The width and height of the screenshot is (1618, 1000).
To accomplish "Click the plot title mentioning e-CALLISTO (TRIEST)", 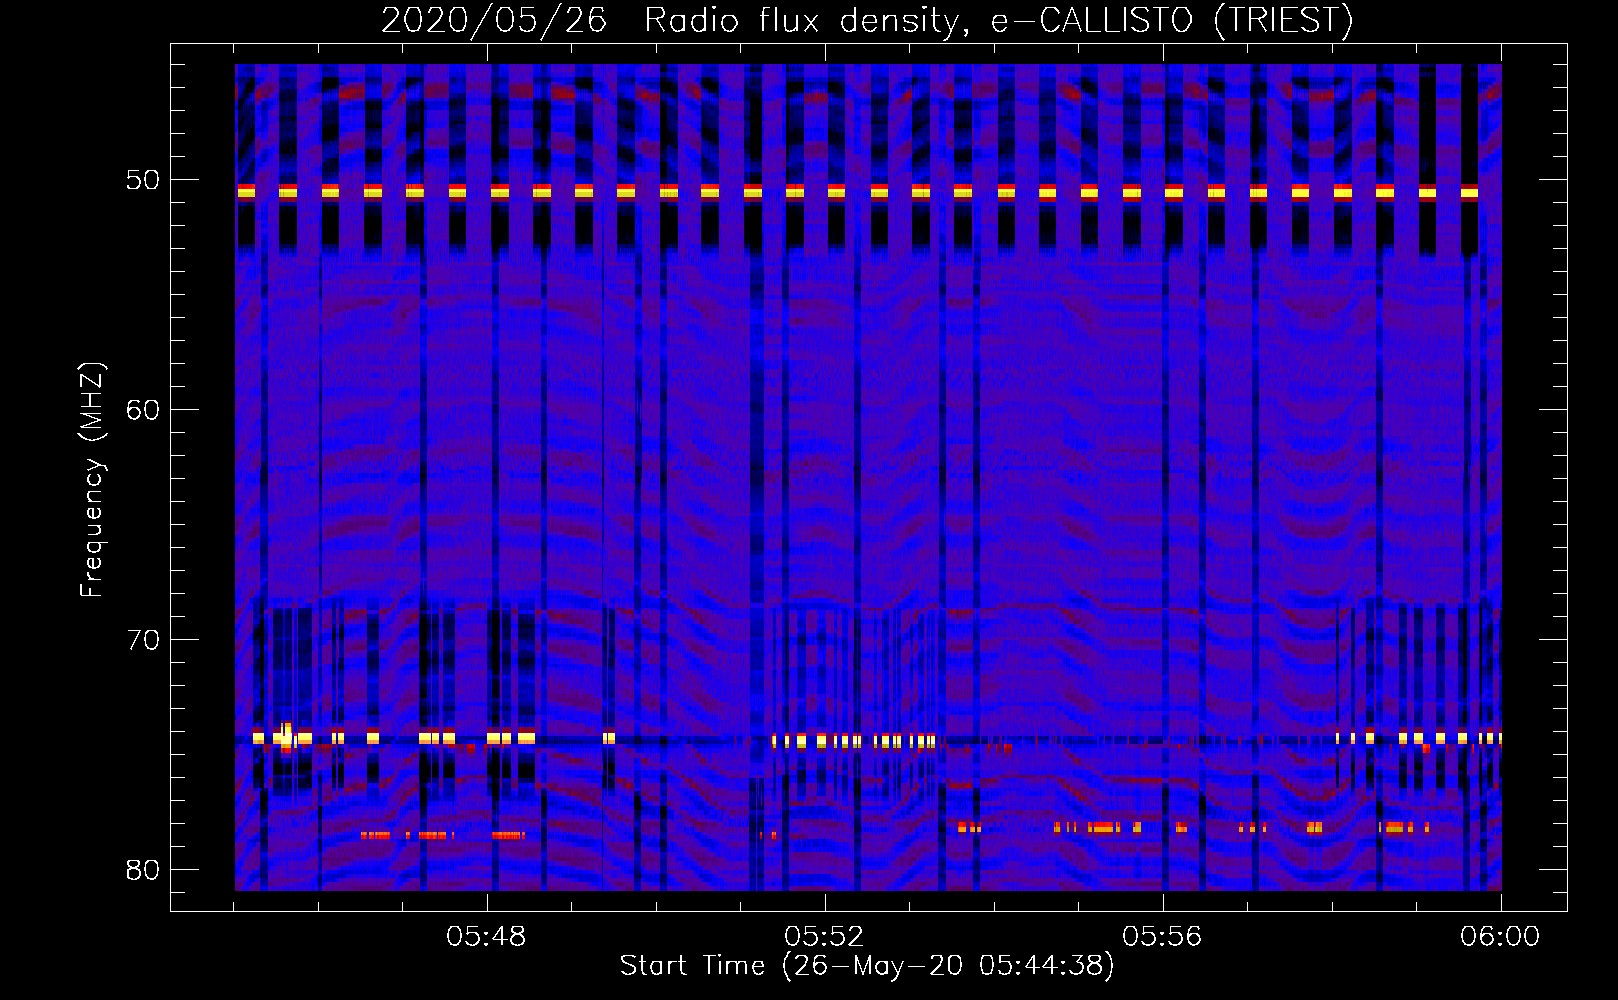I will (x=867, y=20).
